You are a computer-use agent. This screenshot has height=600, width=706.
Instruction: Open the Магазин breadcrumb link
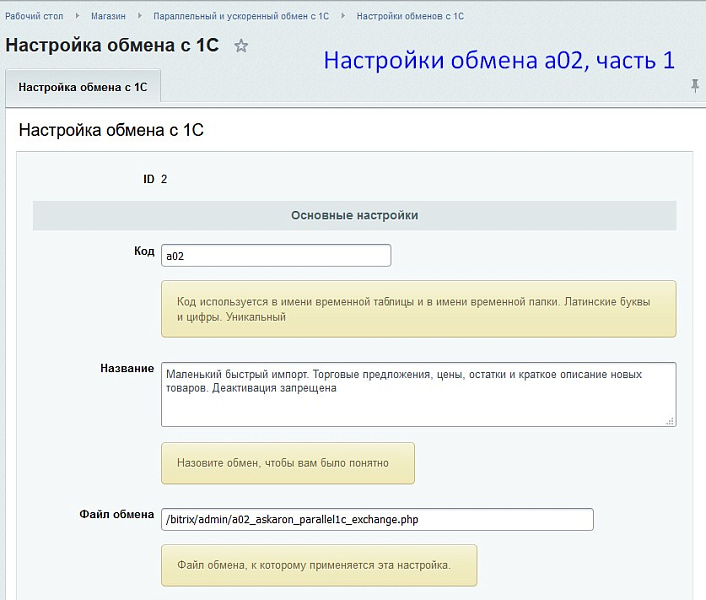click(x=108, y=17)
